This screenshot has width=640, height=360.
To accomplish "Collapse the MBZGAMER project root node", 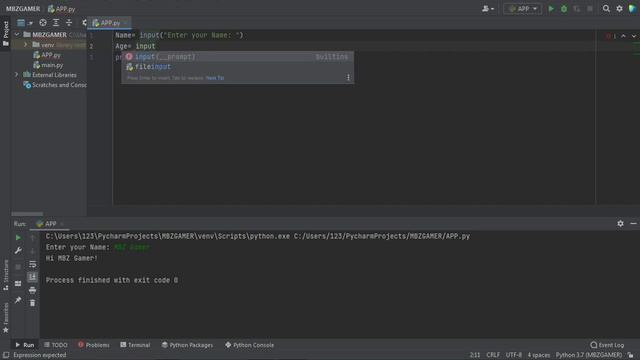I will (x=17, y=35).
